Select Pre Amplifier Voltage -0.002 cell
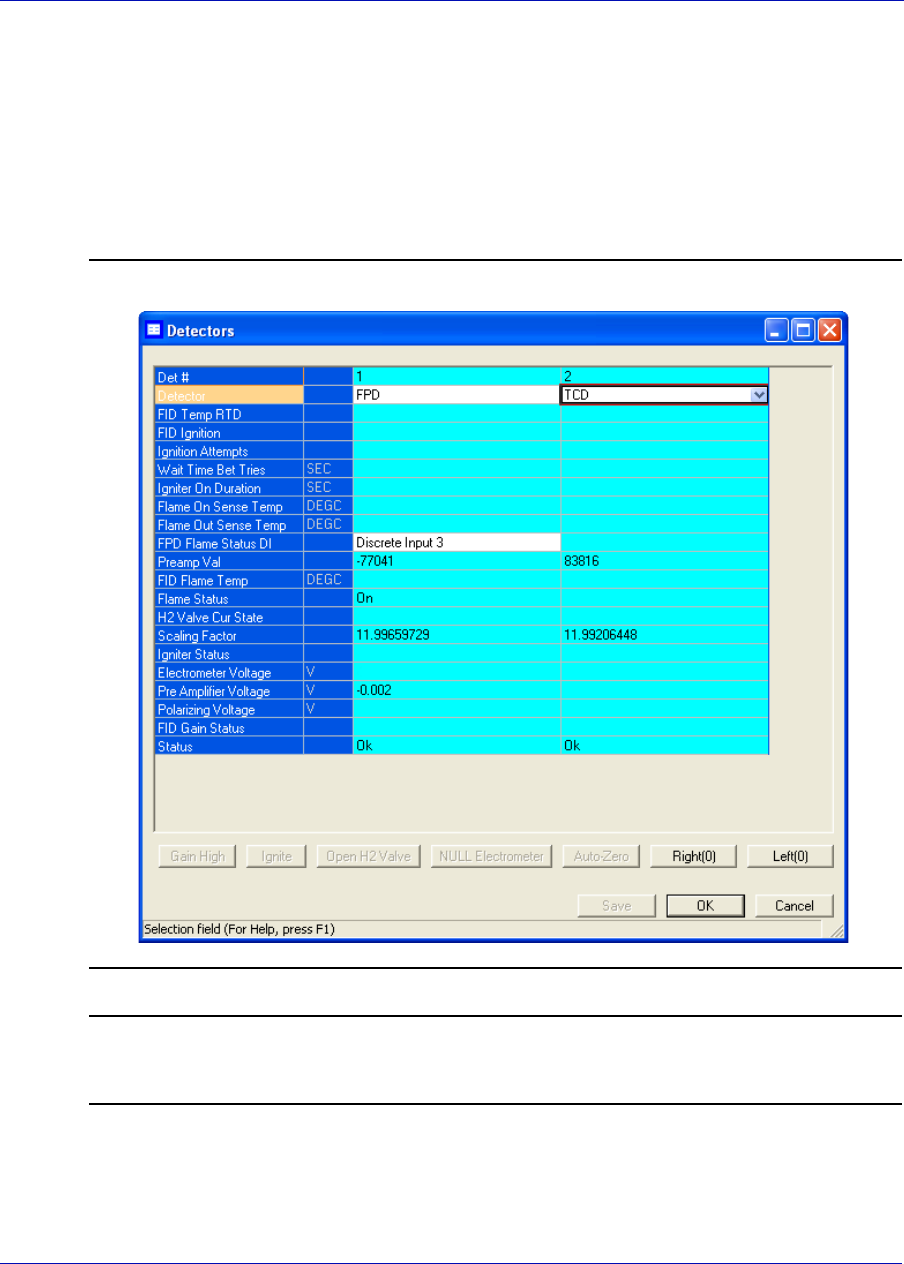The width and height of the screenshot is (904, 1264). pyautogui.click(x=456, y=690)
